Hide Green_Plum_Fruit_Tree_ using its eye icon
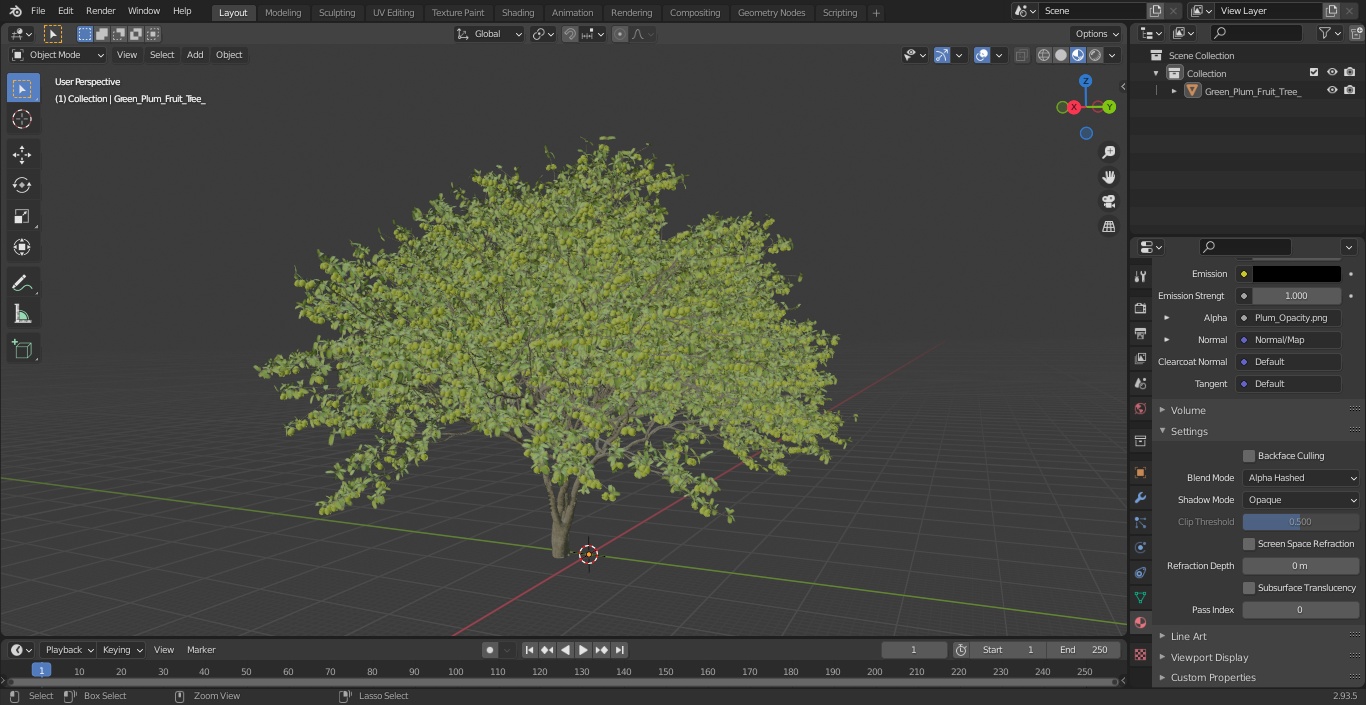This screenshot has width=1366, height=705. (x=1332, y=91)
